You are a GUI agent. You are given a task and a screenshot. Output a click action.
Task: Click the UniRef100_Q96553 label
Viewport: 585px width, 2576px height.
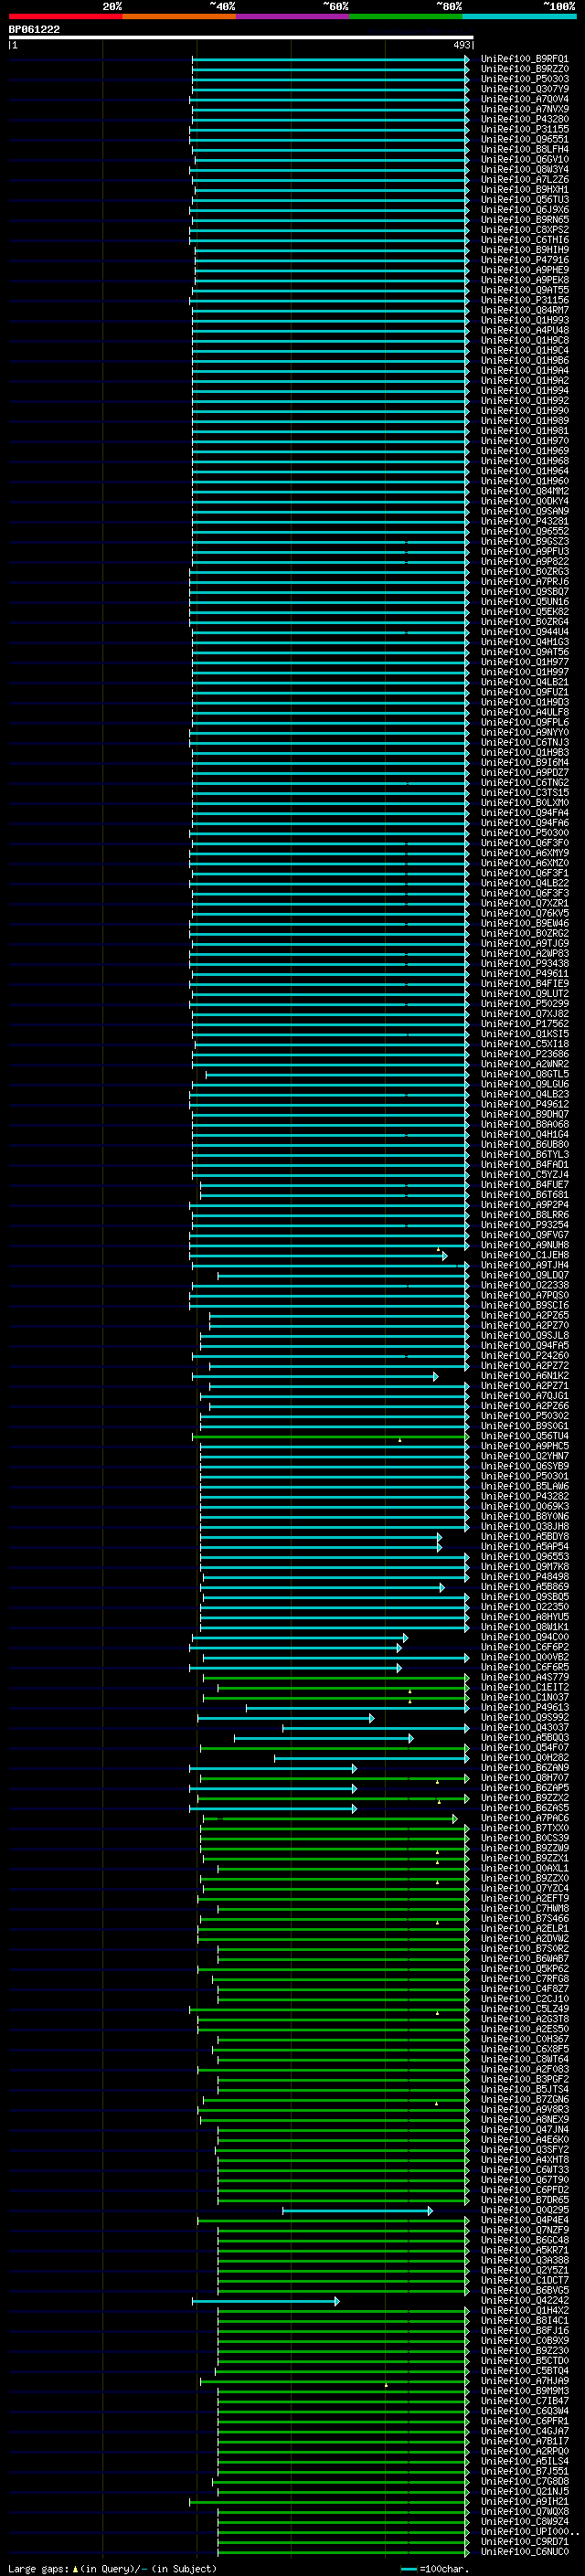(x=524, y=1557)
